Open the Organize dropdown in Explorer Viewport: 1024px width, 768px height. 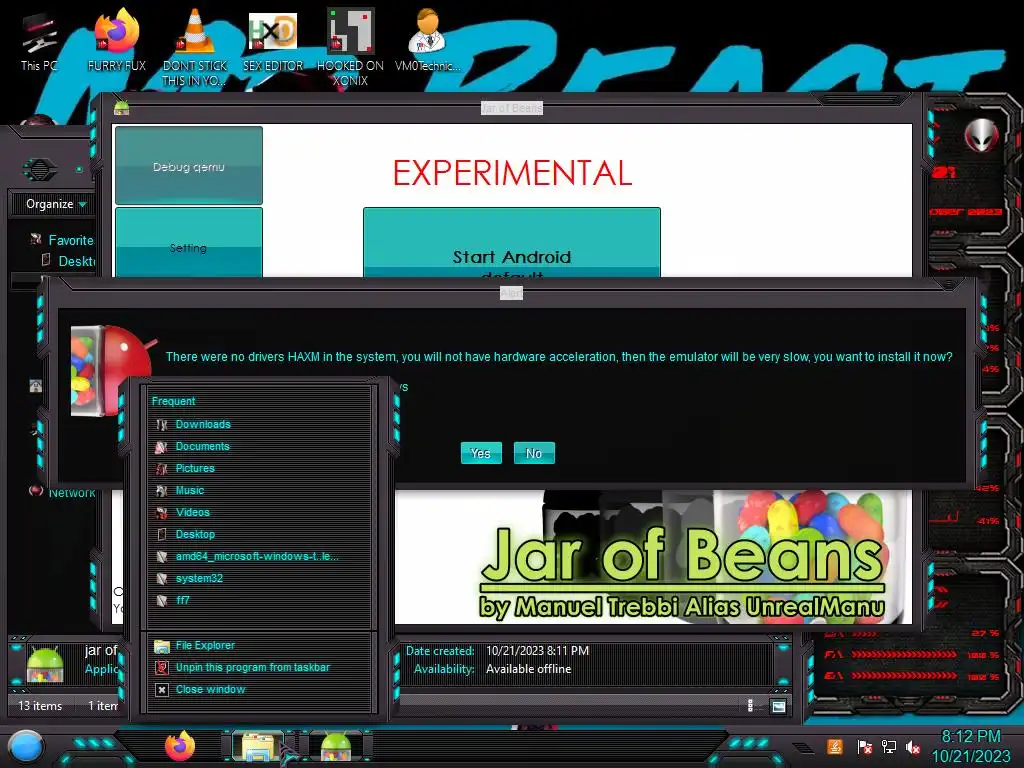56,204
